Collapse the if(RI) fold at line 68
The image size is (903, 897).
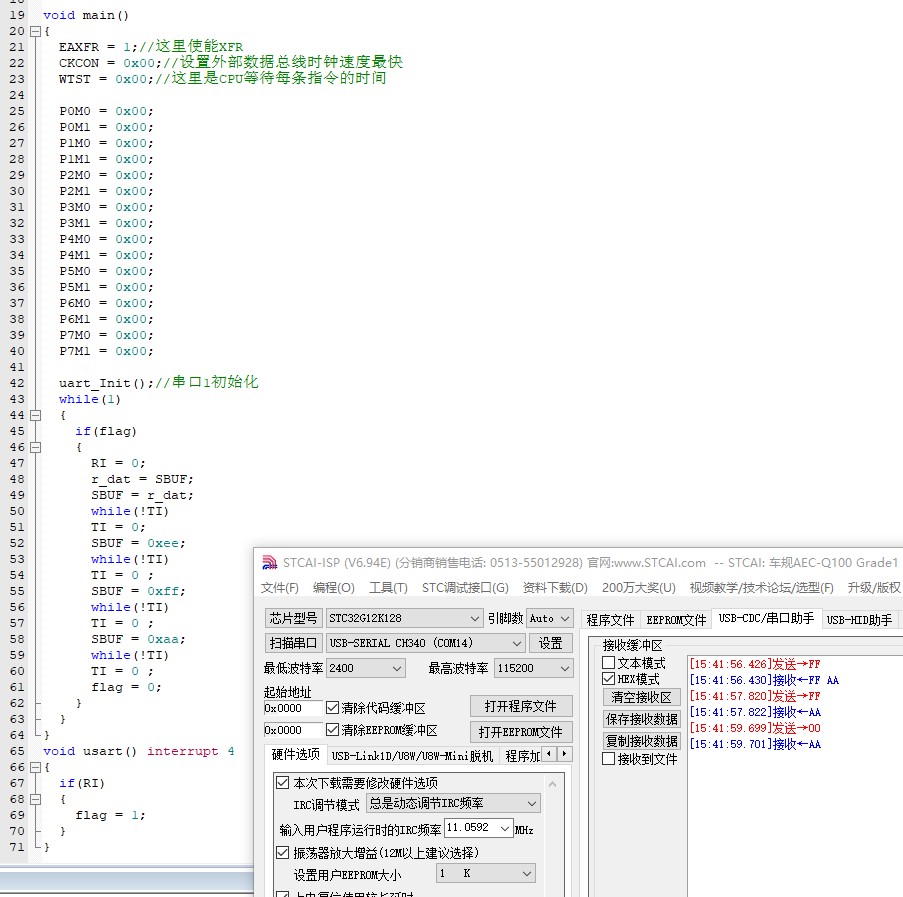(x=35, y=799)
